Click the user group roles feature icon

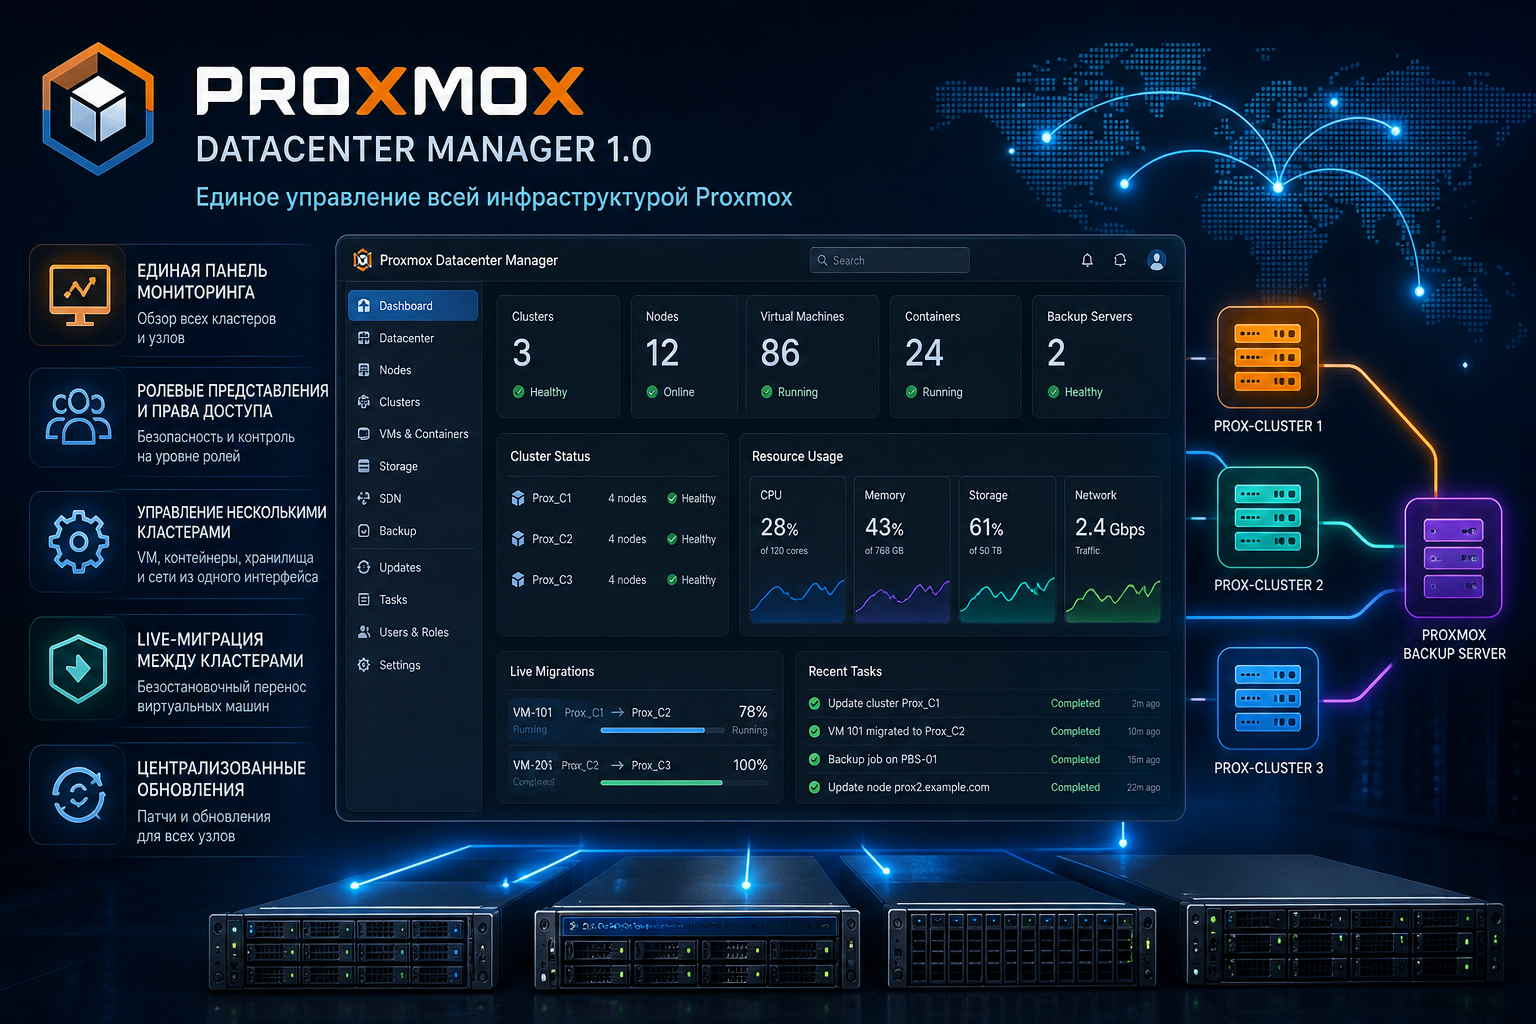(78, 417)
